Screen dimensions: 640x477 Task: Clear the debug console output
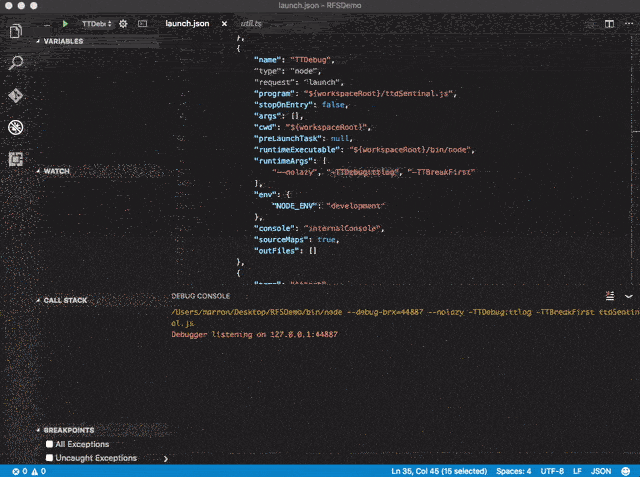610,296
